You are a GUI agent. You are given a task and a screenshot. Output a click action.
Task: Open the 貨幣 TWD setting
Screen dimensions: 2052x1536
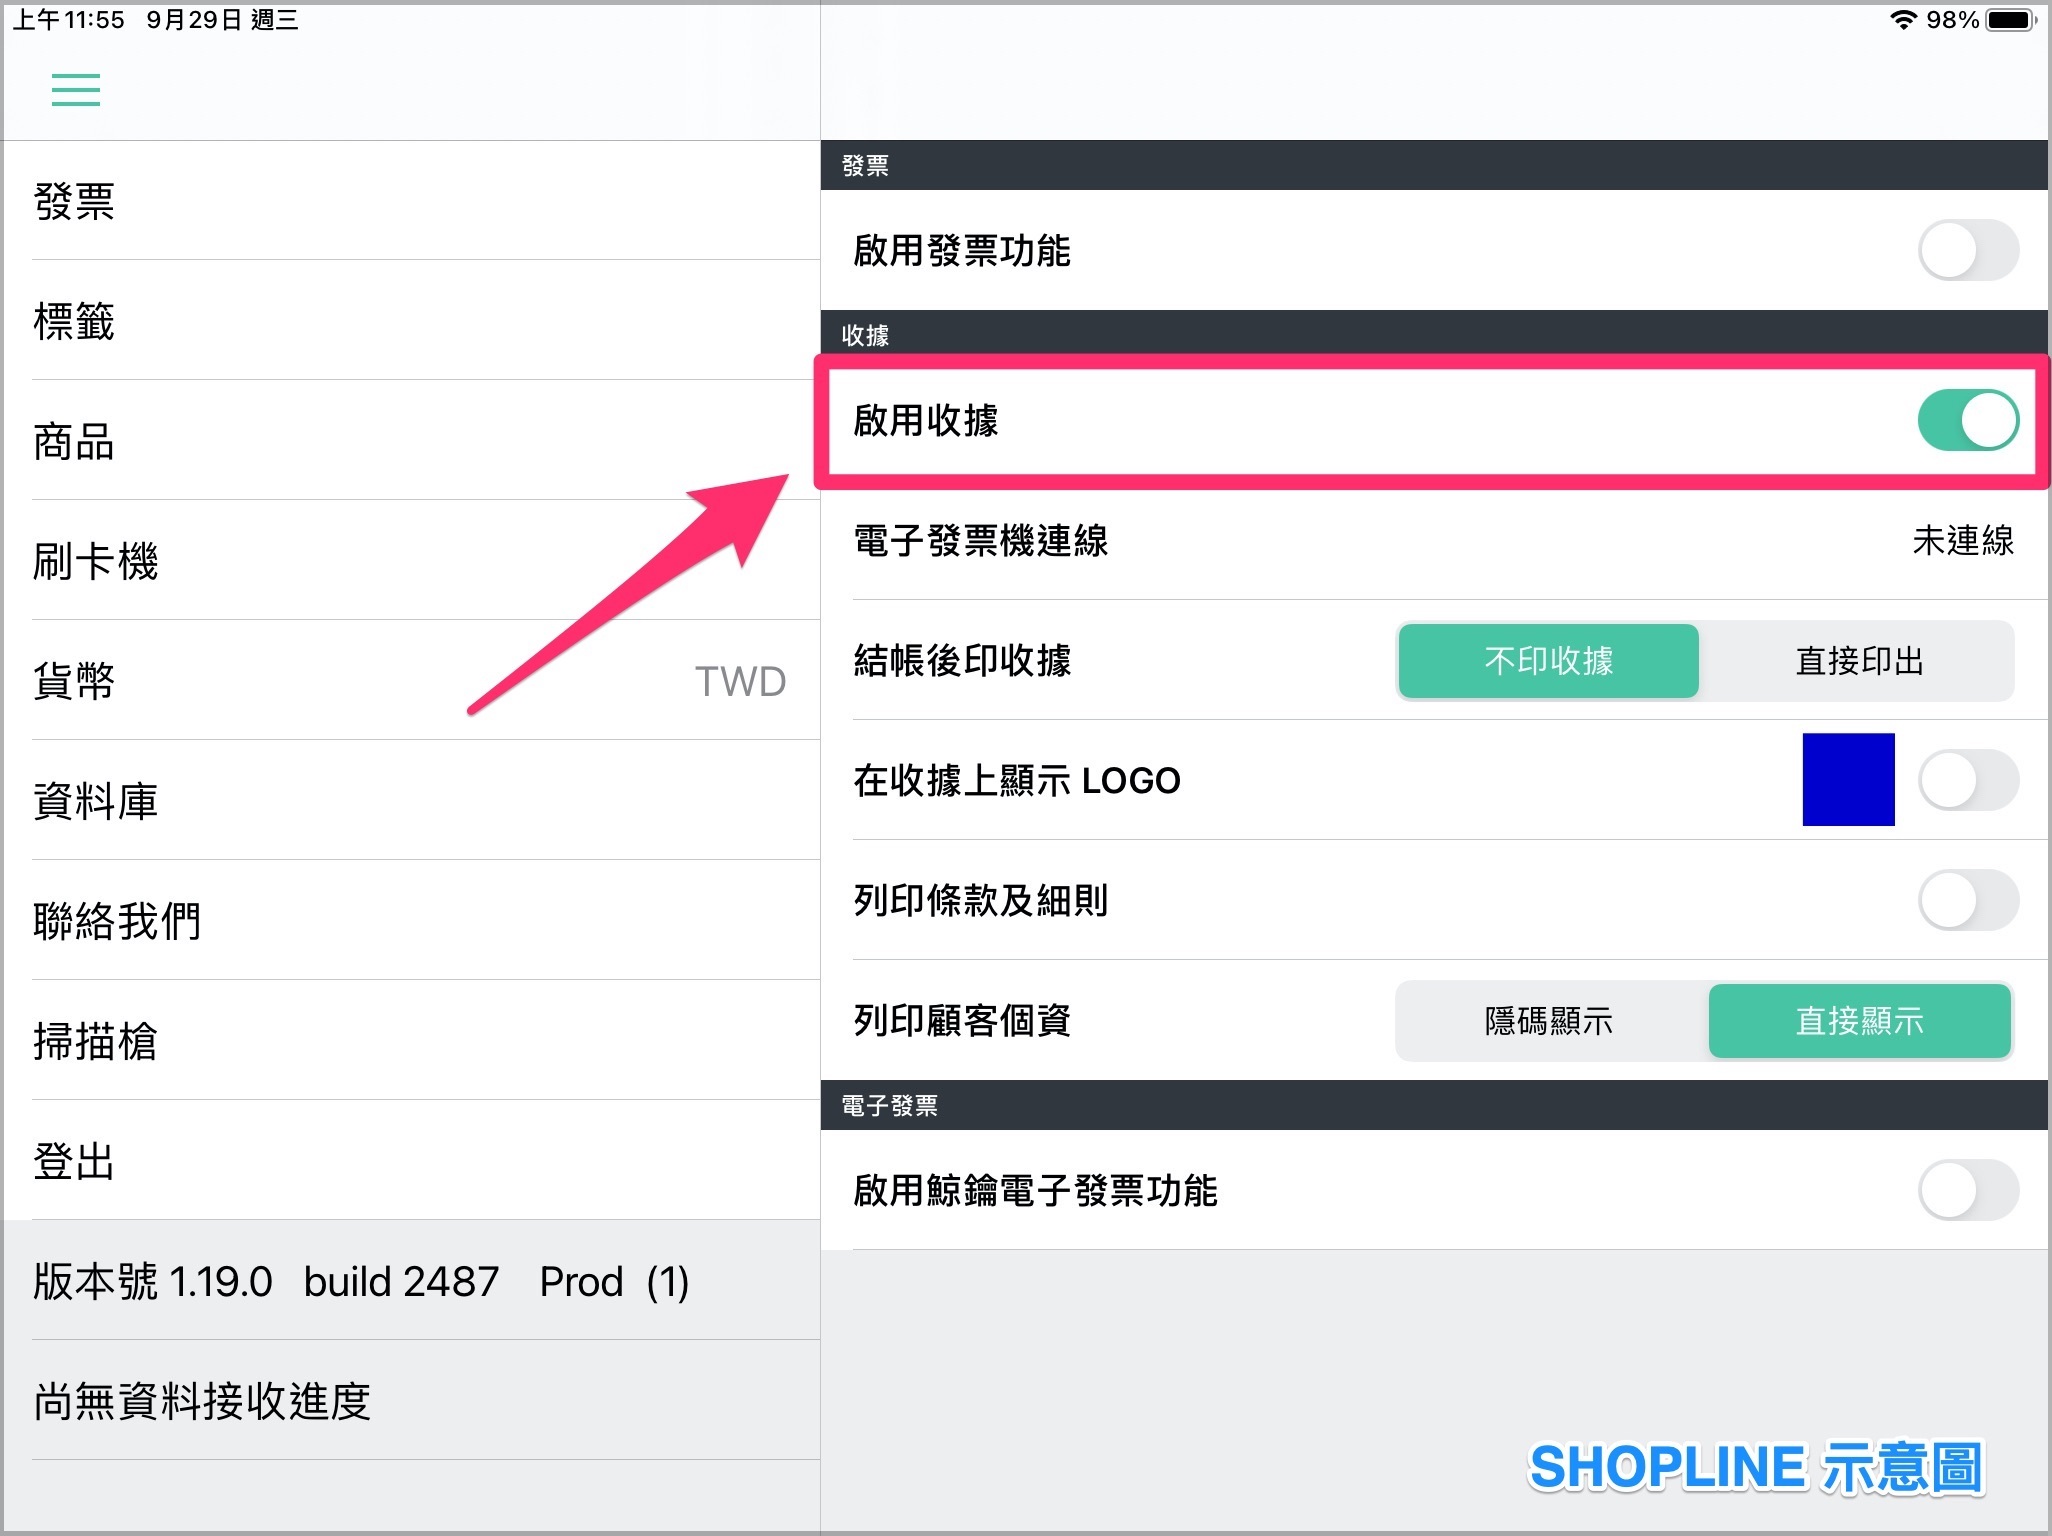tap(410, 681)
